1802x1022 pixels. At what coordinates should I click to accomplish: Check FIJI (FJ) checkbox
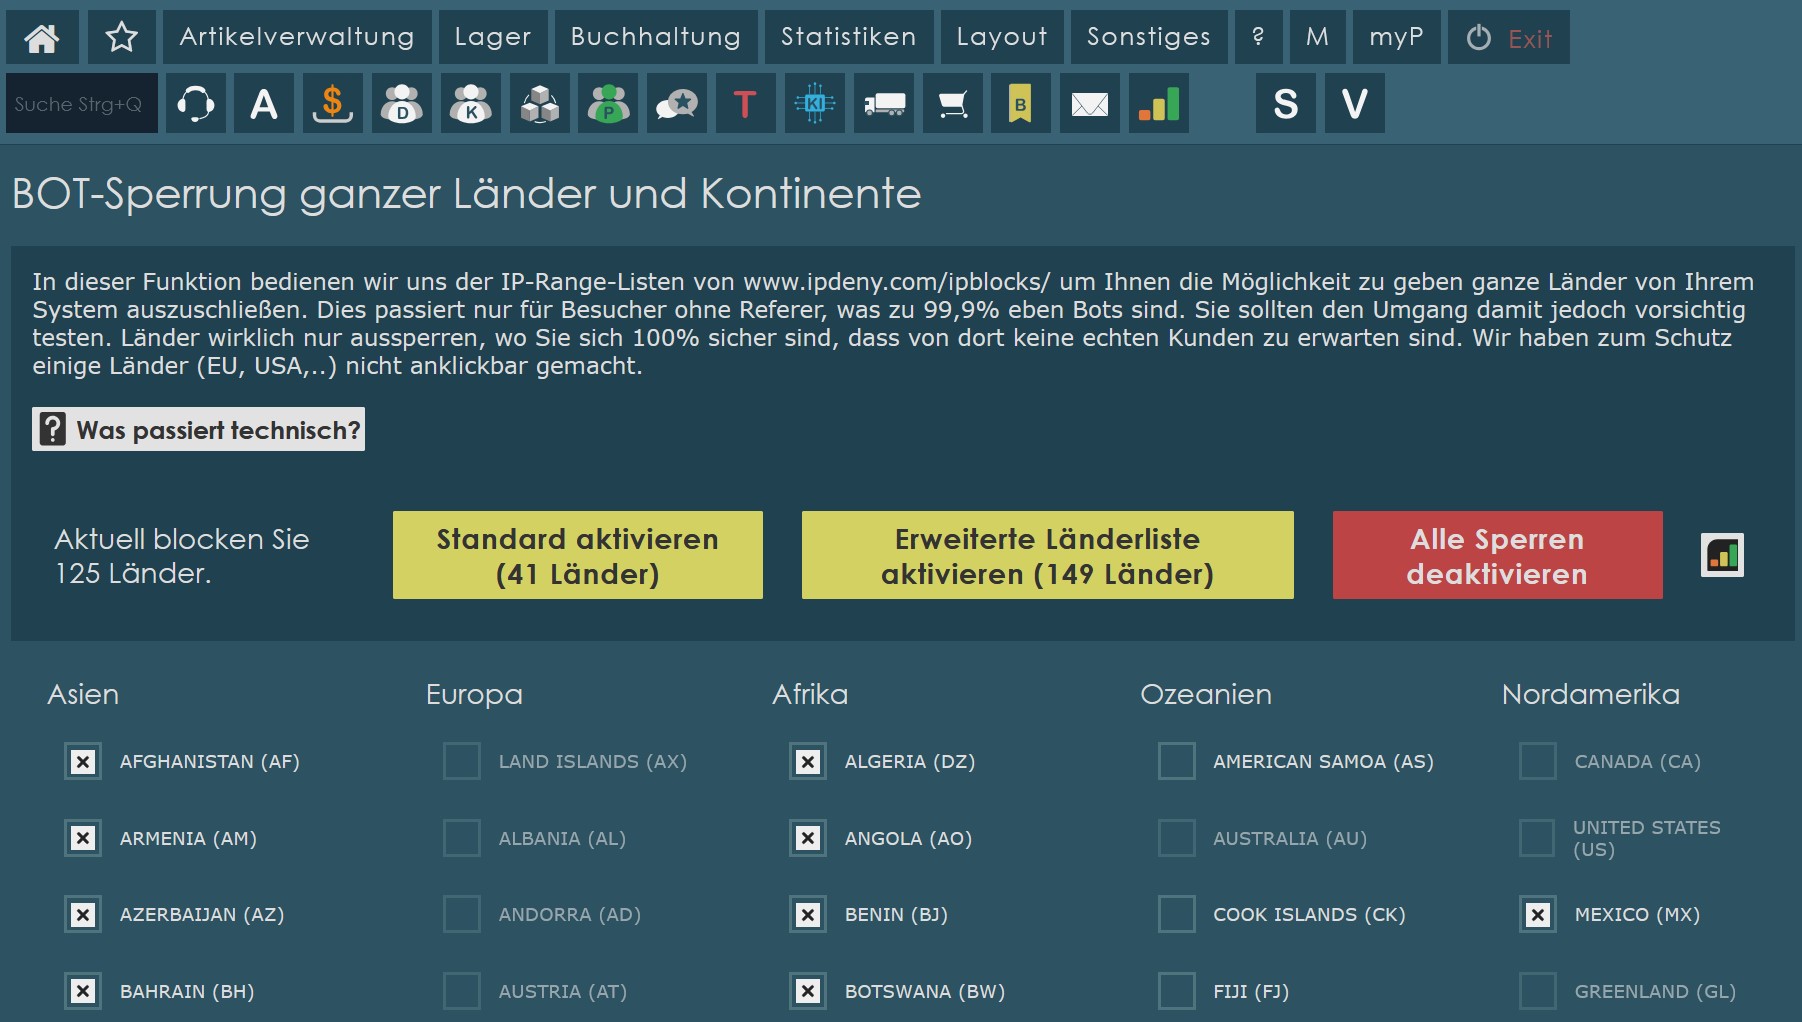[1177, 991]
